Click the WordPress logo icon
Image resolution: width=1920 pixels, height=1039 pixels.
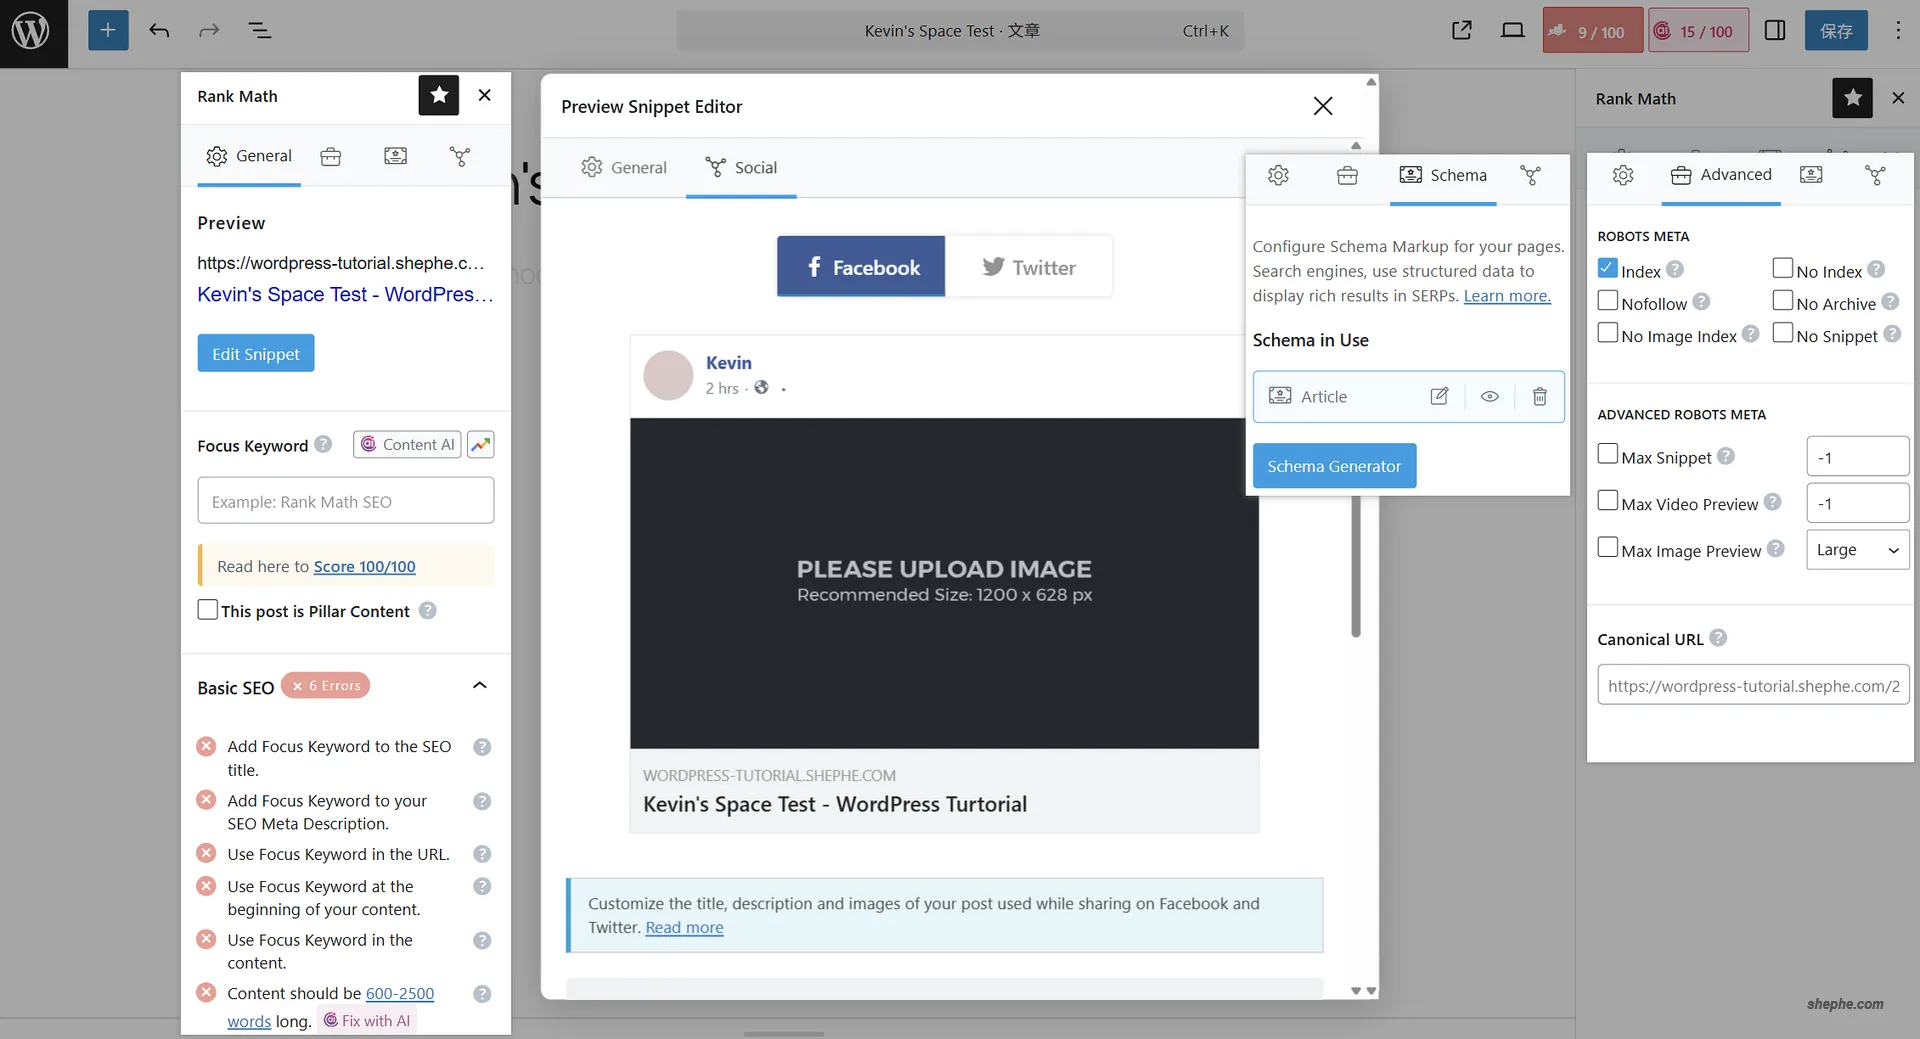coord(31,31)
